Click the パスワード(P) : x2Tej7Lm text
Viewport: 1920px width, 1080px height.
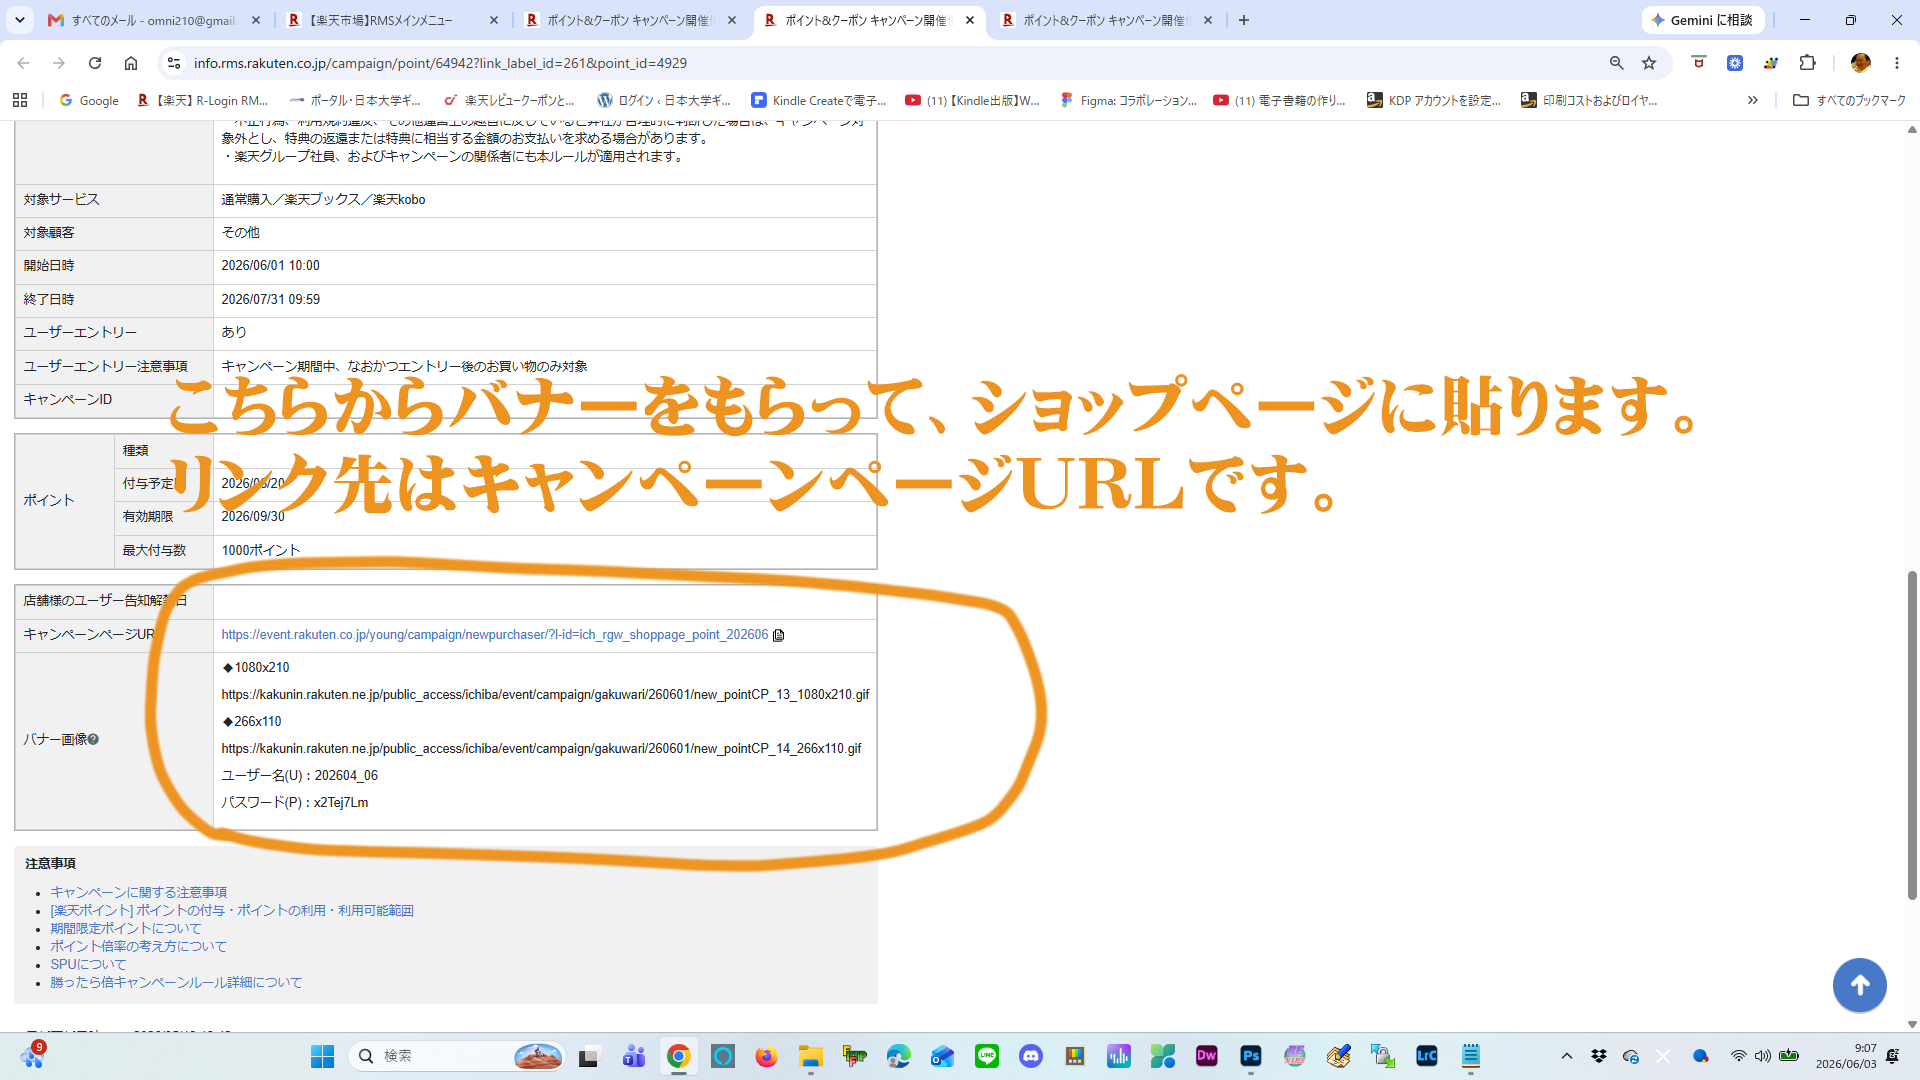tap(295, 803)
